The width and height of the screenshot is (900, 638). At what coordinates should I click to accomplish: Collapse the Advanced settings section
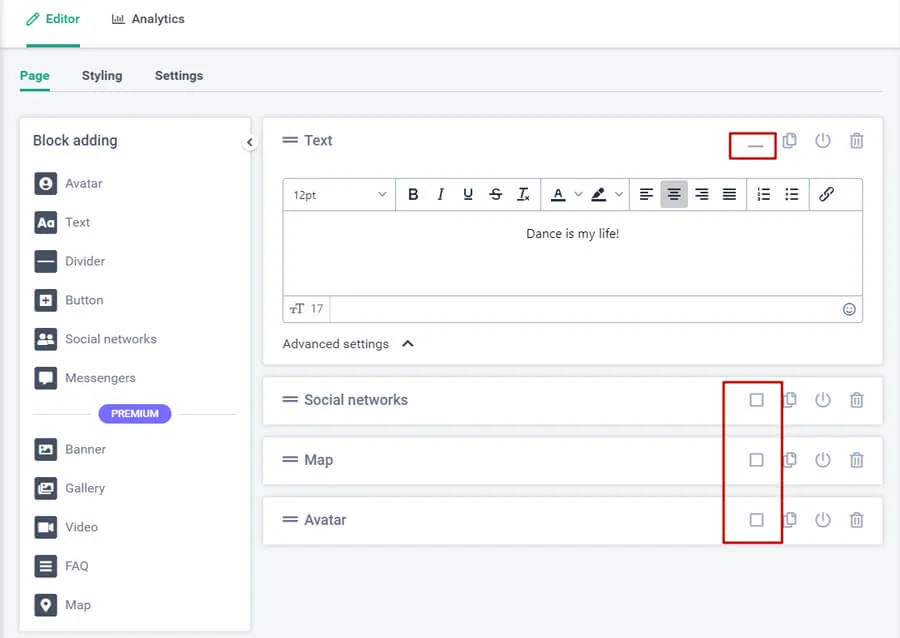tap(407, 344)
